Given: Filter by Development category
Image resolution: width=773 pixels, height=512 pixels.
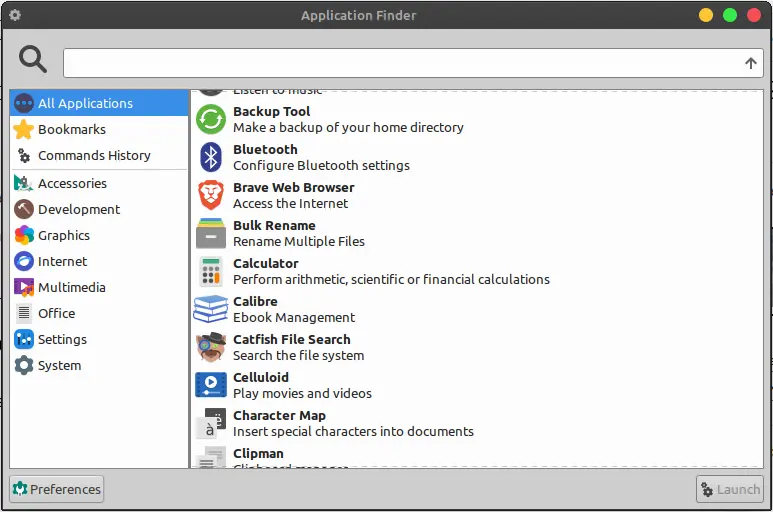Looking at the screenshot, I should tap(99, 209).
